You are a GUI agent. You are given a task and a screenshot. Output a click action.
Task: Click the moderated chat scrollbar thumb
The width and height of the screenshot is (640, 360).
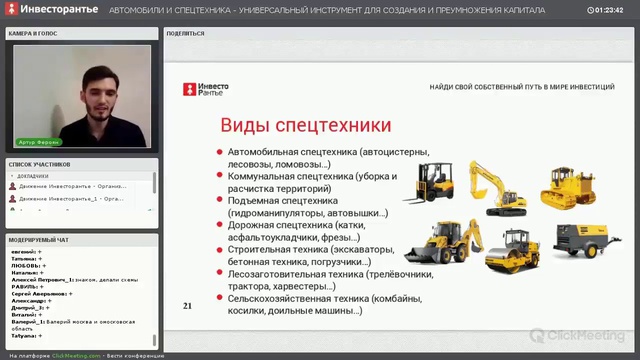pos(154,340)
